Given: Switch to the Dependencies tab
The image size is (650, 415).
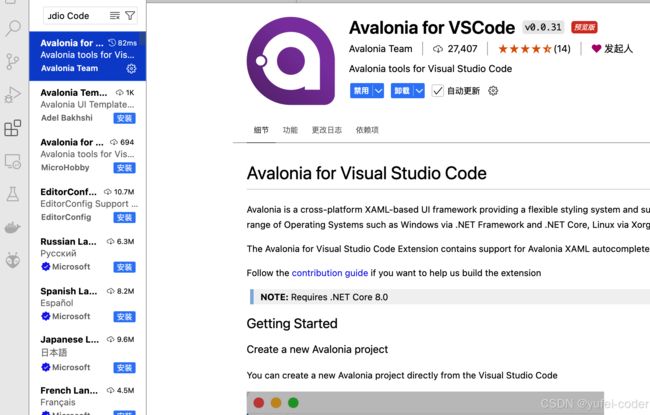Looking at the screenshot, I should [x=367, y=130].
